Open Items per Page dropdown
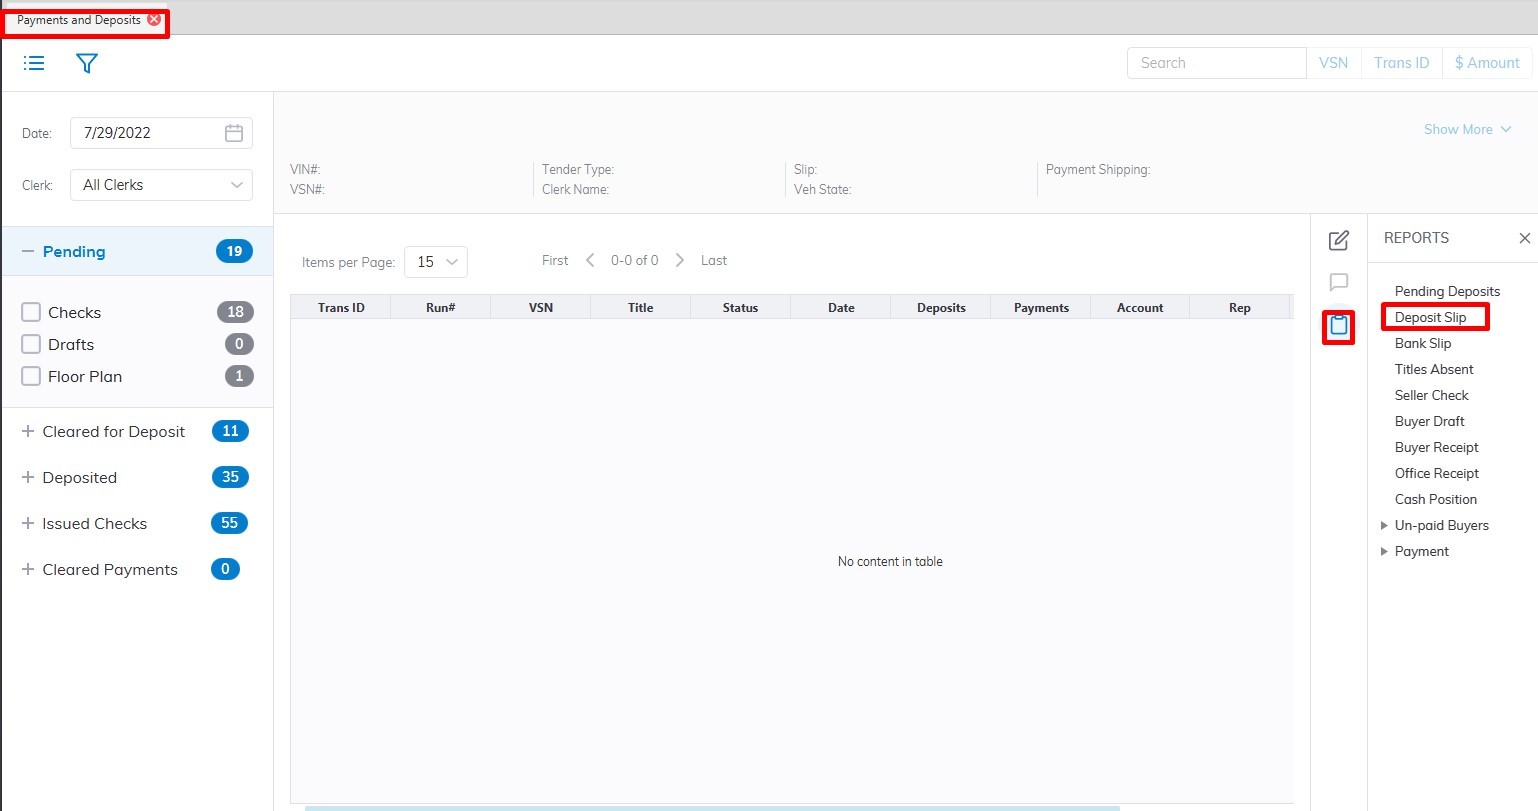Image resolution: width=1538 pixels, height=811 pixels. click(436, 262)
